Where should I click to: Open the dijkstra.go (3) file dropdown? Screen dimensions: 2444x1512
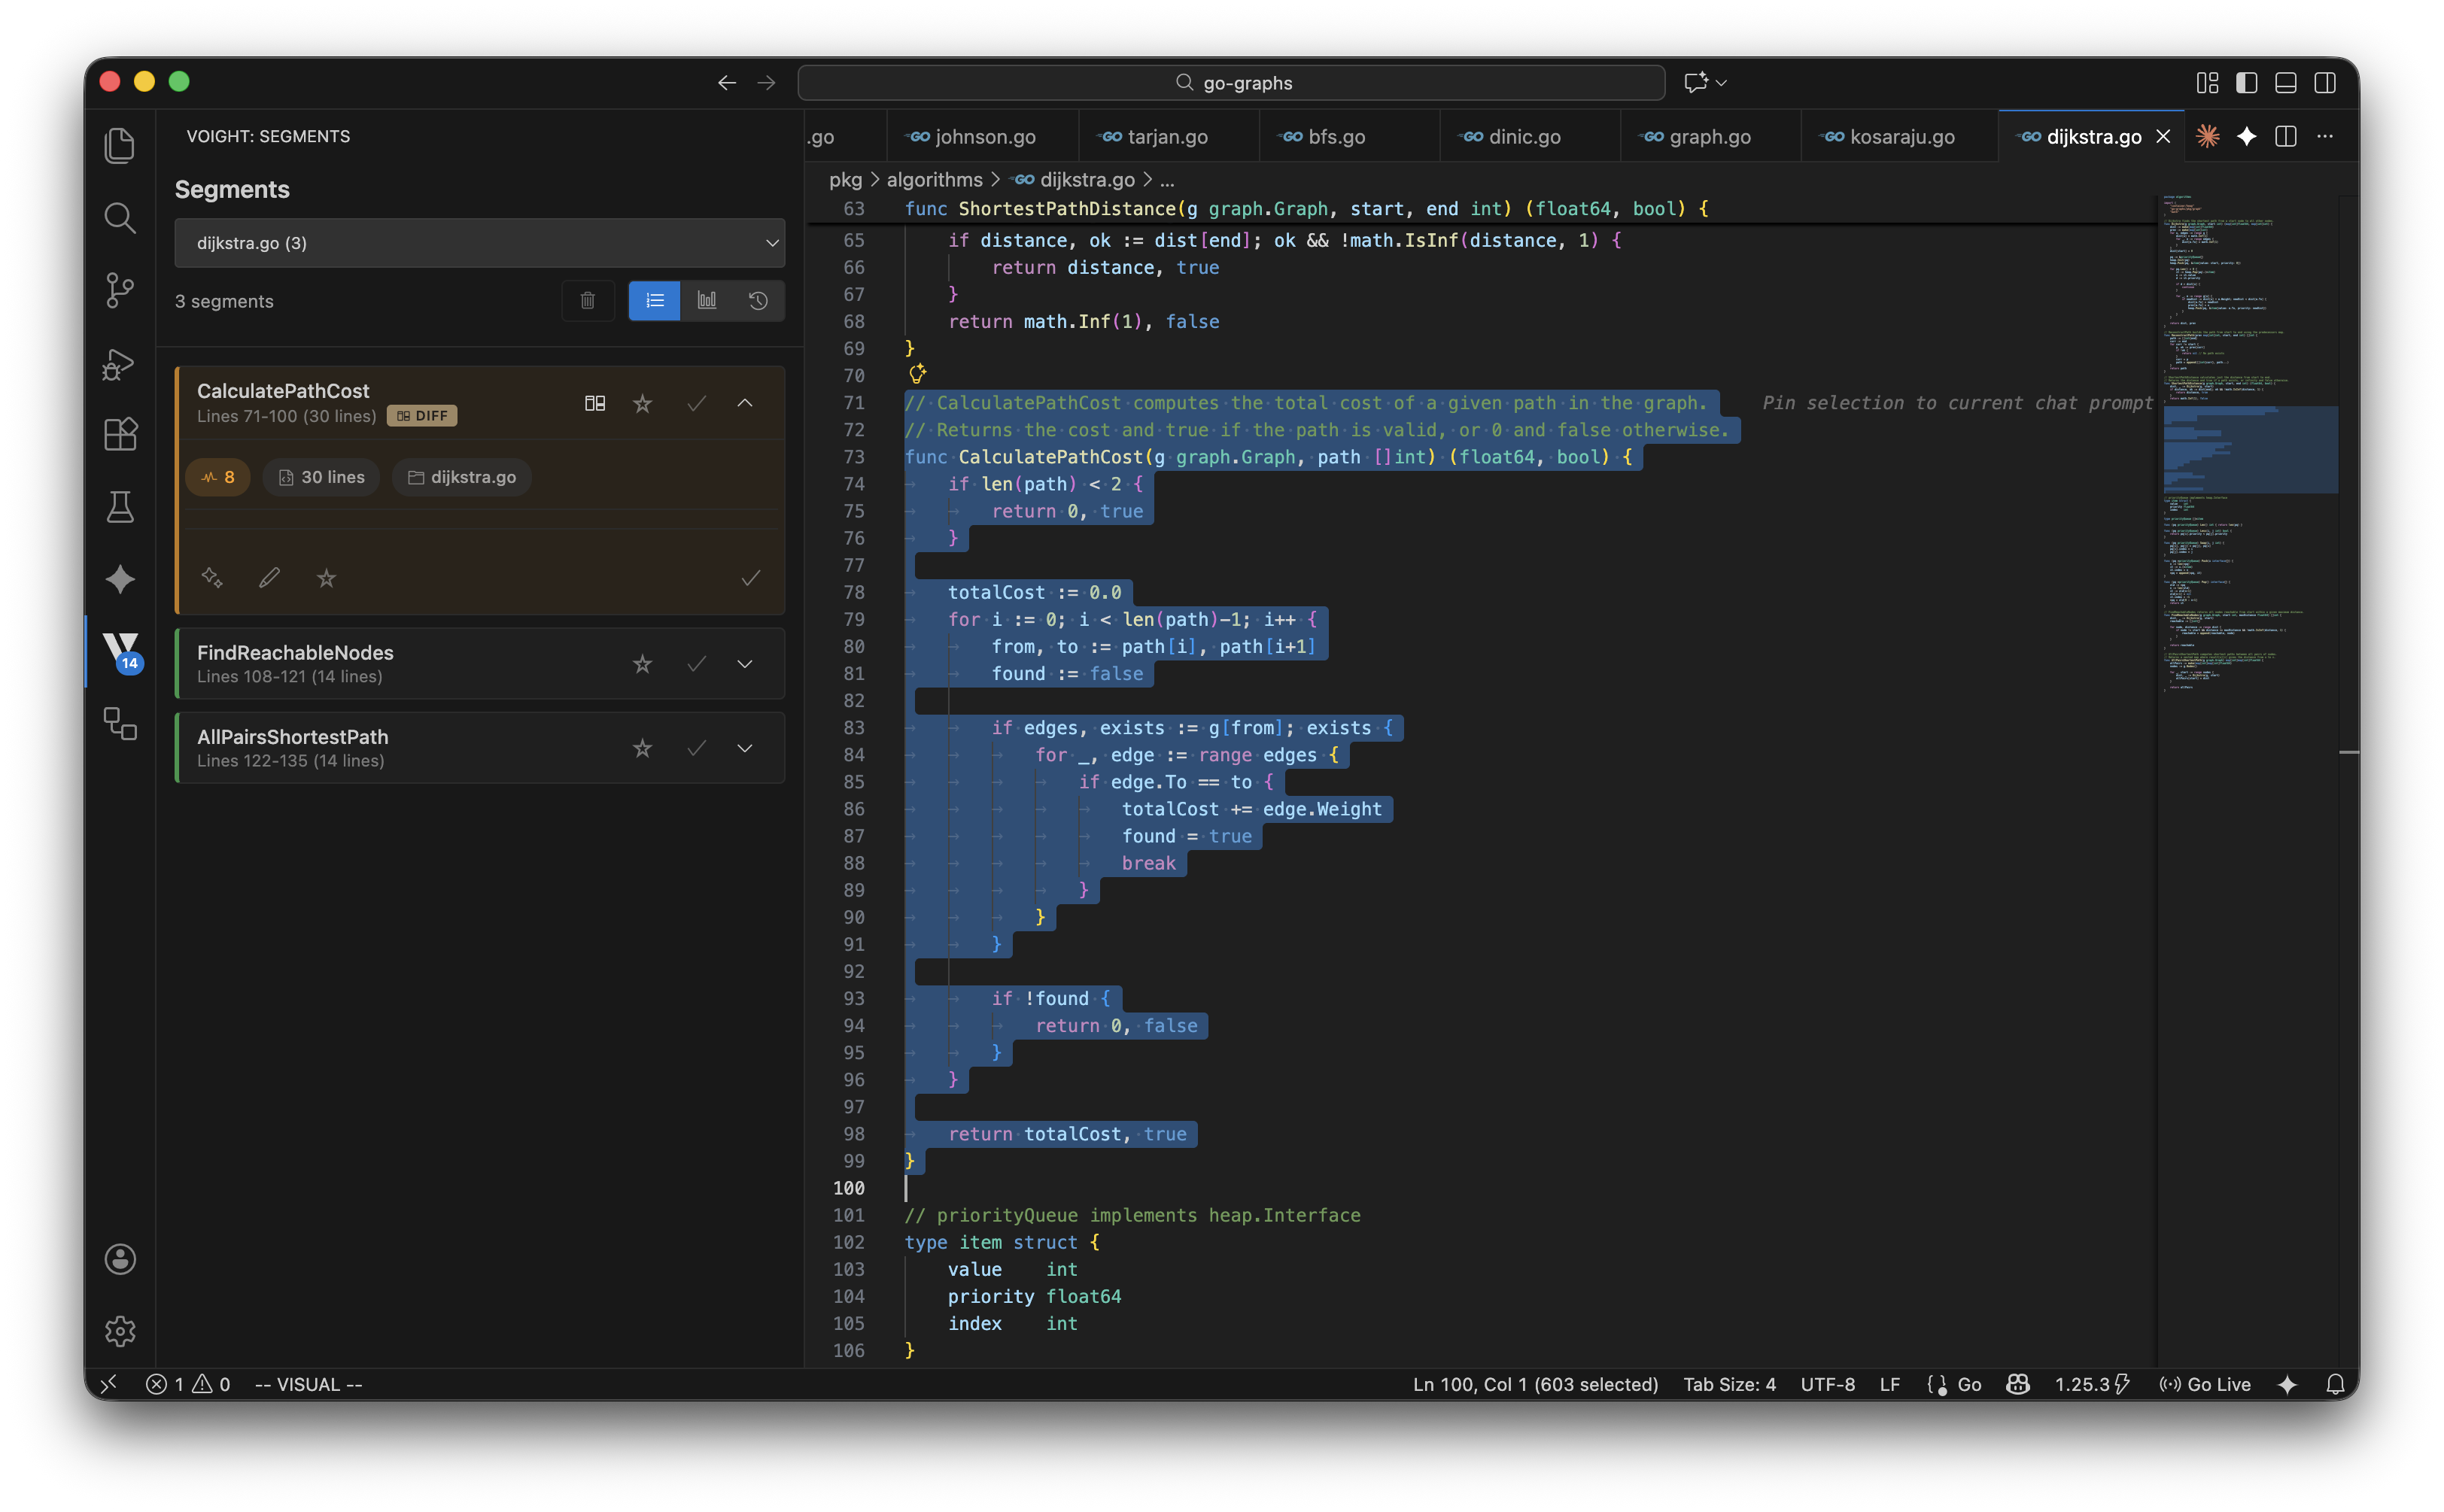click(479, 243)
